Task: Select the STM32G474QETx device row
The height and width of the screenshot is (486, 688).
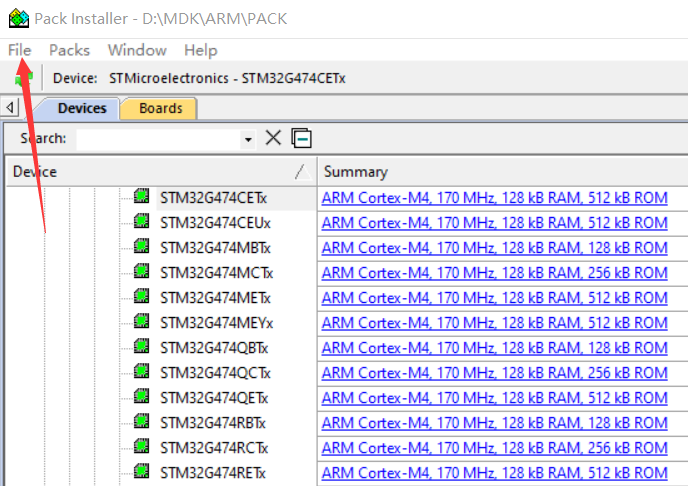Action: click(x=214, y=398)
